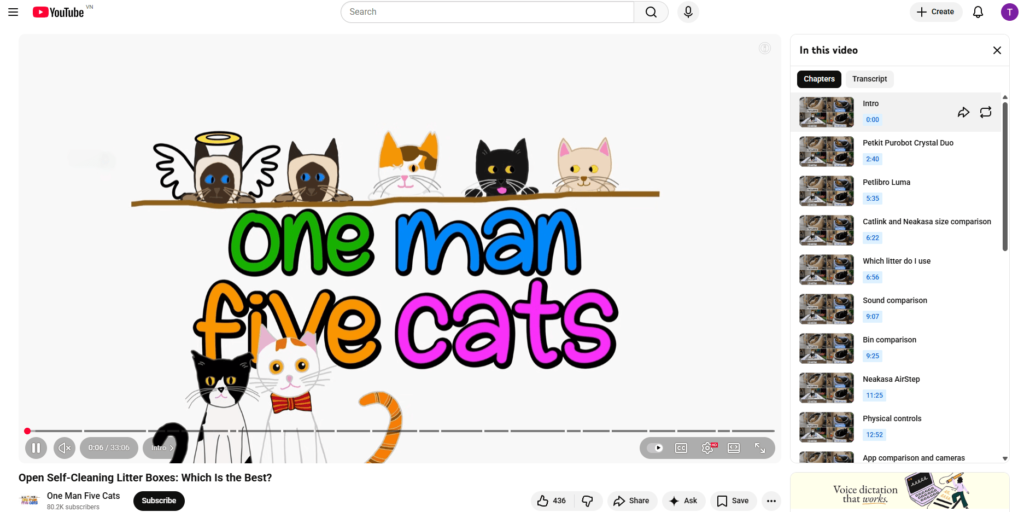Save video to playlist
This screenshot has height=512, width=1024.
(733, 501)
